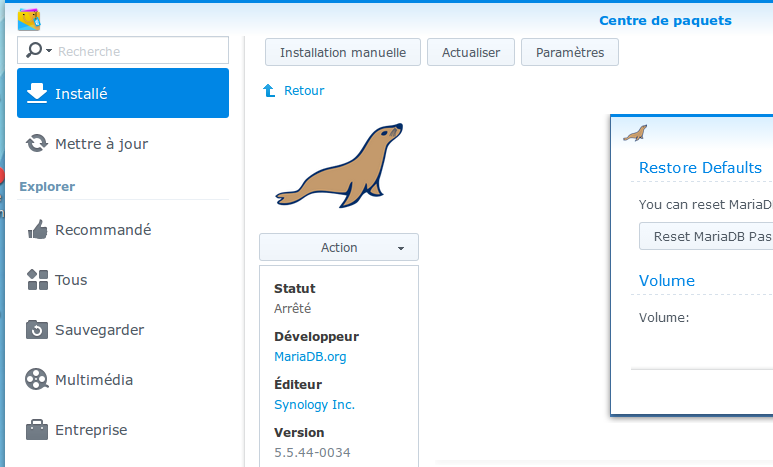773x467 pixels.
Task: Select the Installé category
Action: tap(123, 93)
